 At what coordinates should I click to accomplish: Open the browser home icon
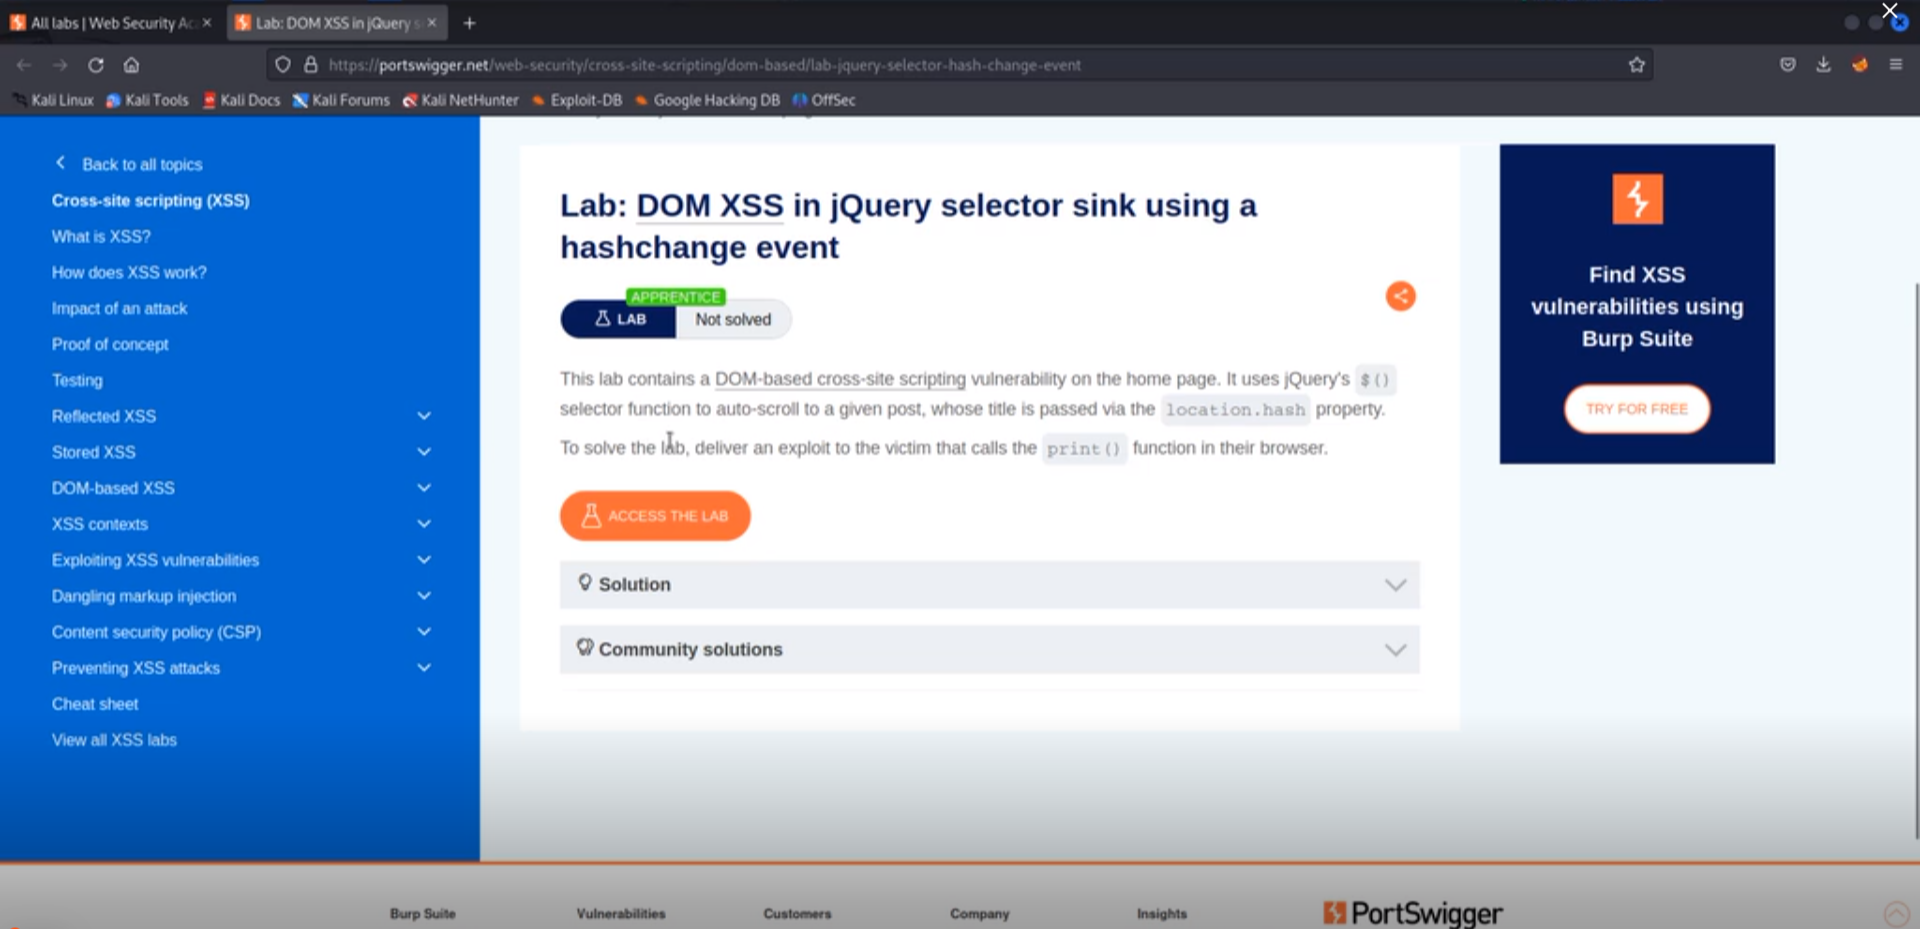[x=131, y=65]
